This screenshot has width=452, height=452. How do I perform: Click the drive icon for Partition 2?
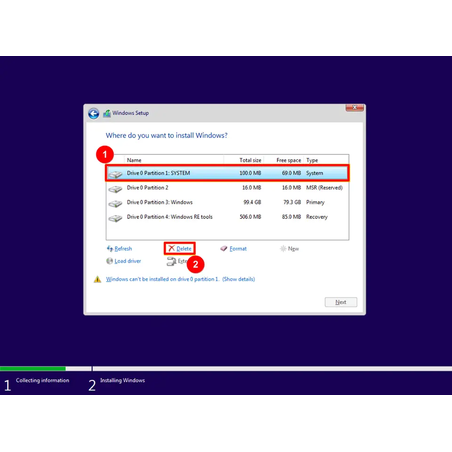(x=115, y=189)
